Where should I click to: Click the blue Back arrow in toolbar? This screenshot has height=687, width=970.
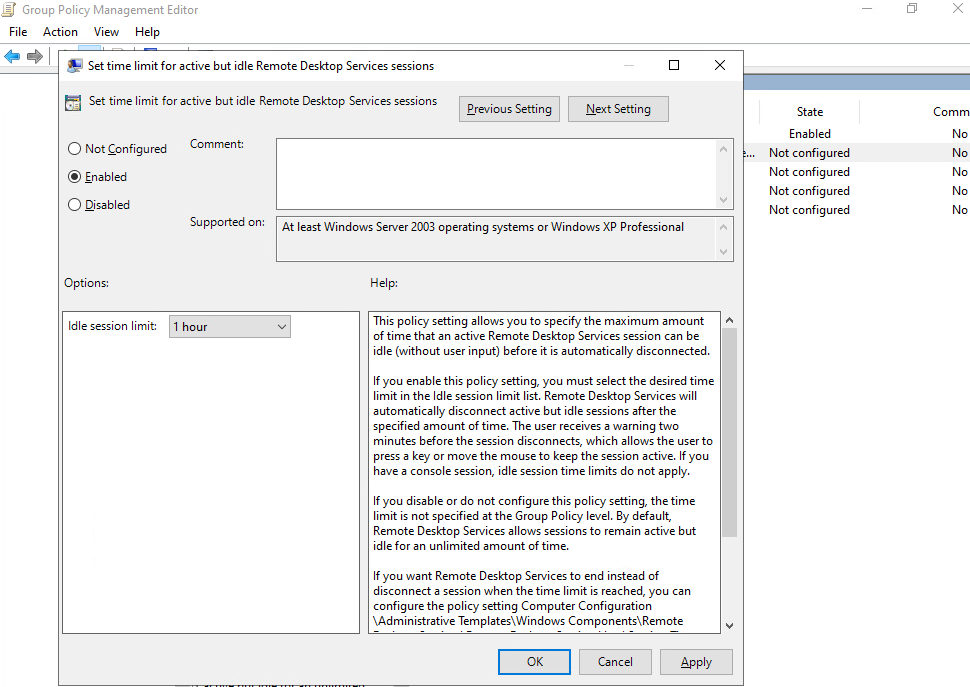[x=12, y=57]
